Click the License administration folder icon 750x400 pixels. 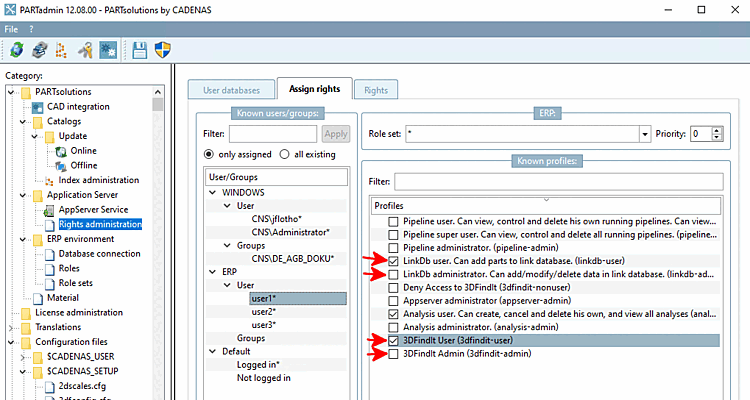pyautogui.click(x=26, y=313)
